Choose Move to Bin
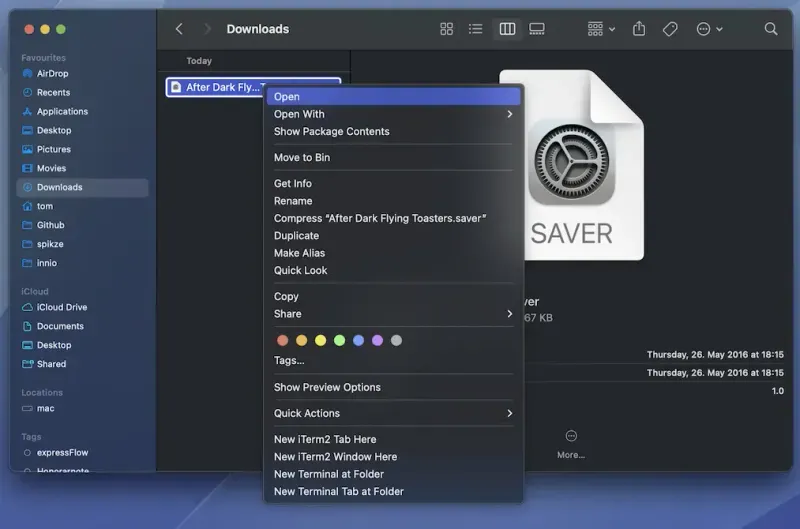The width and height of the screenshot is (800, 529). point(393,157)
